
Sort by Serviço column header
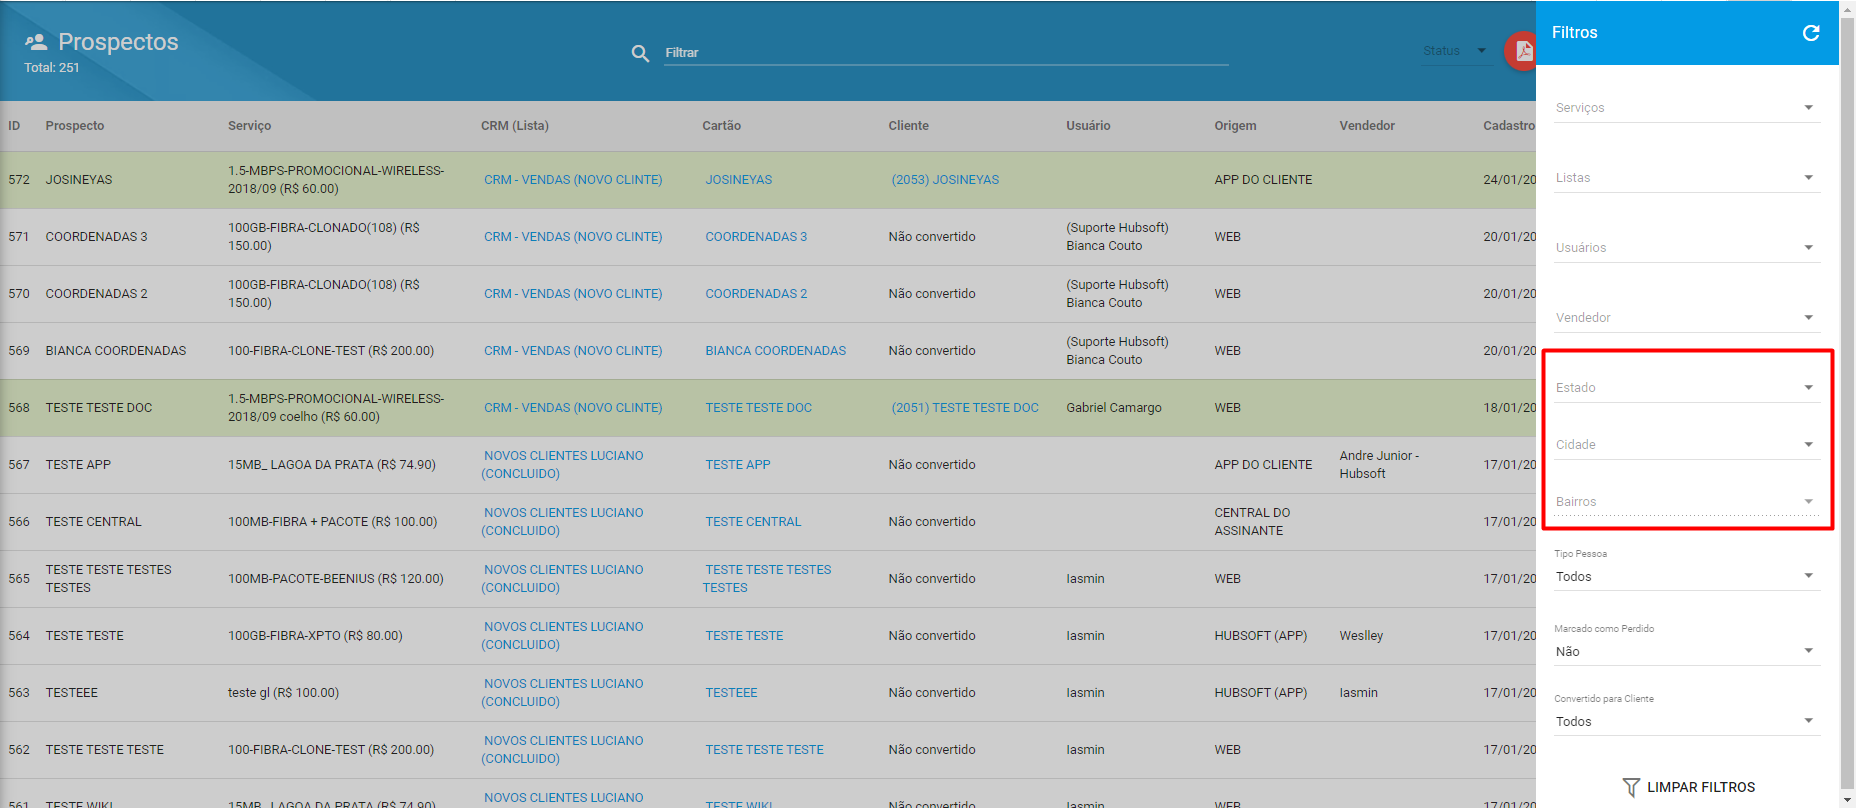pyautogui.click(x=249, y=126)
